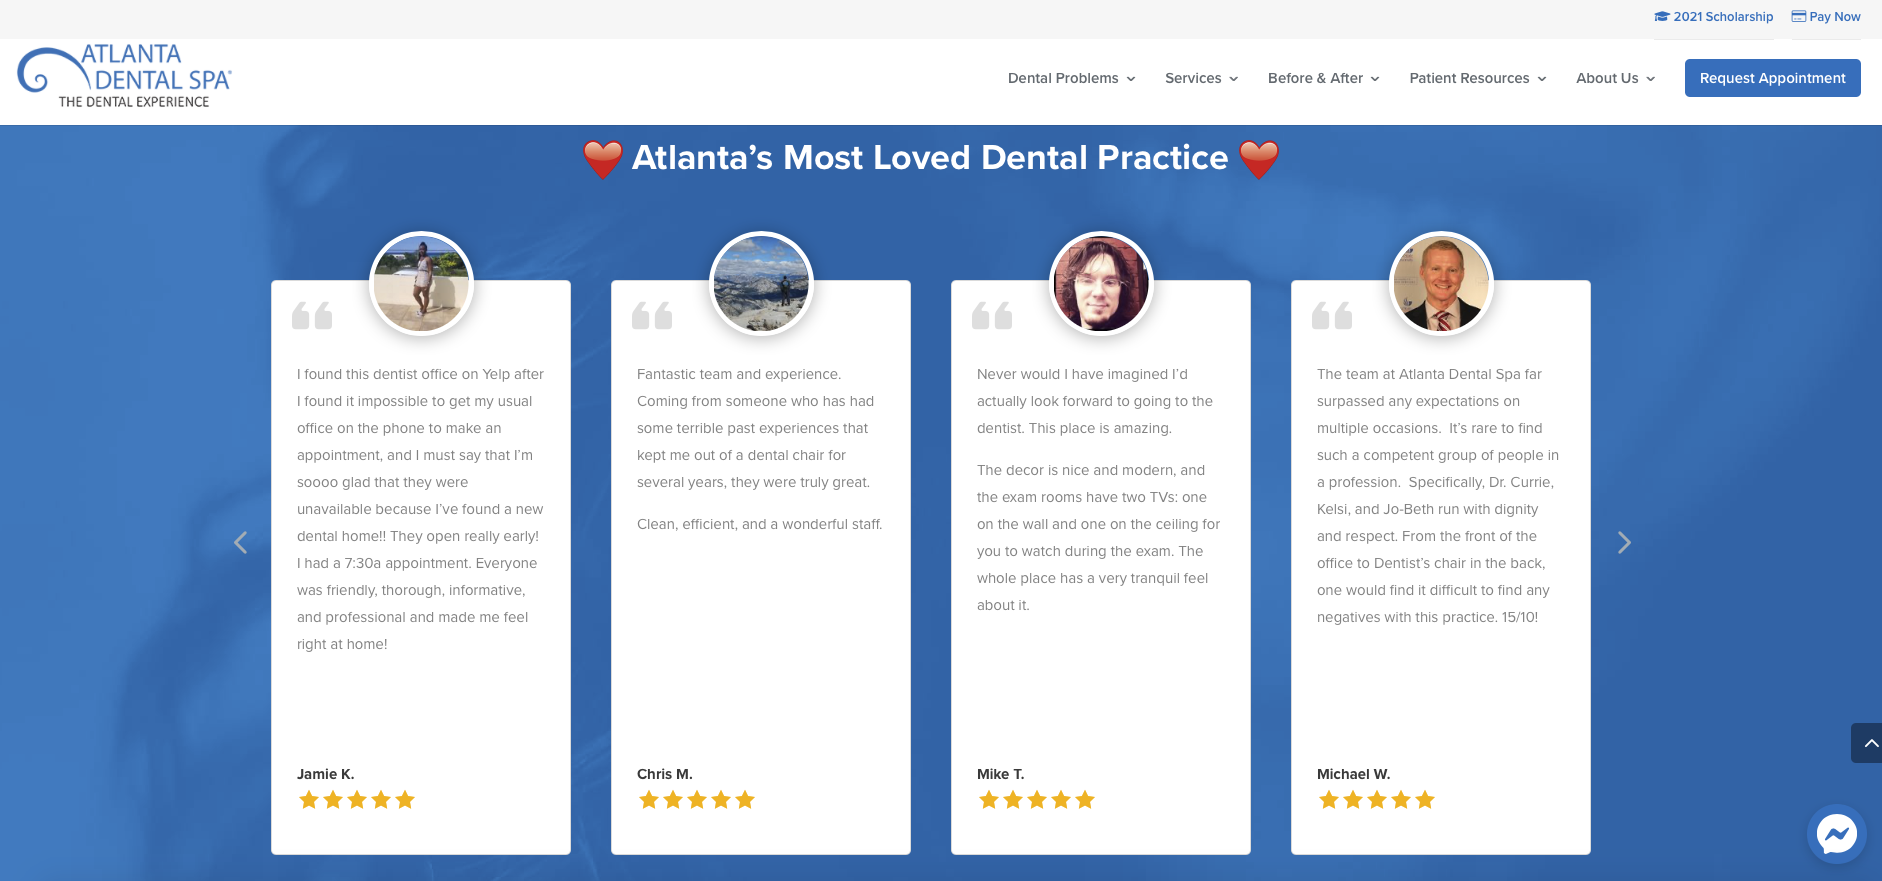This screenshot has height=881, width=1882.
Task: Expand the Before & After dropdown chevron
Action: click(1375, 79)
